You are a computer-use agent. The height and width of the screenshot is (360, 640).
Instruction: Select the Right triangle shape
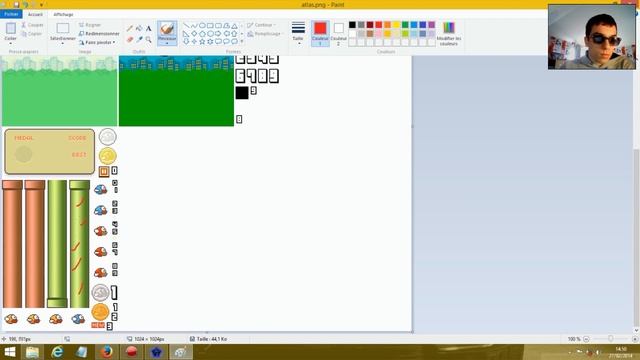point(186,33)
